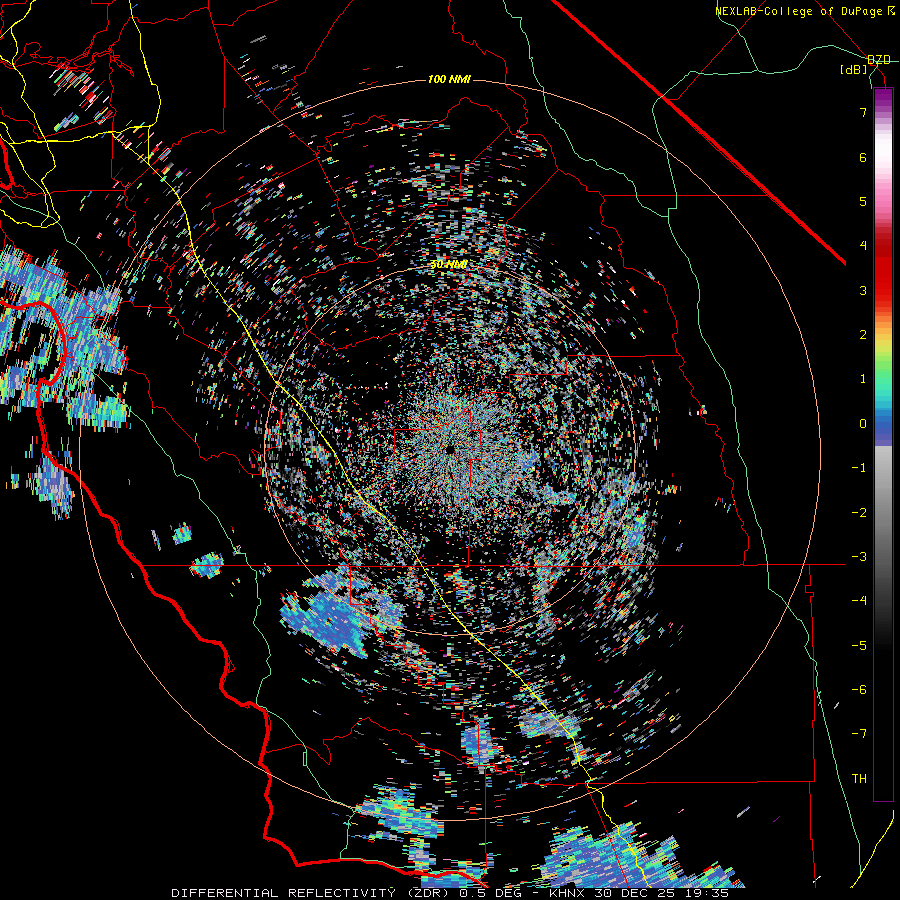Screen dimensions: 900x900
Task: Click the '-1' value on the ZDR scale
Action: click(859, 468)
